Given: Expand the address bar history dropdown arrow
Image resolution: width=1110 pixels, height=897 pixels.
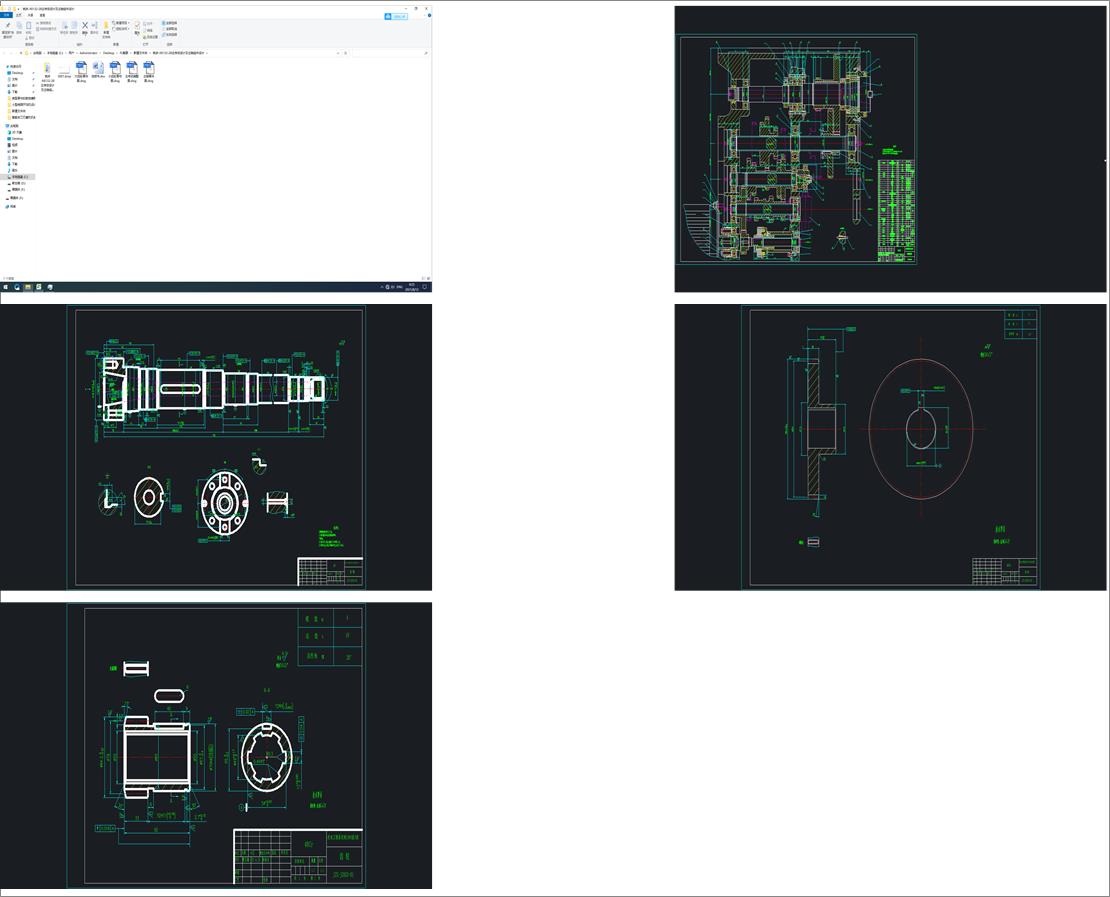Looking at the screenshot, I should click(338, 53).
